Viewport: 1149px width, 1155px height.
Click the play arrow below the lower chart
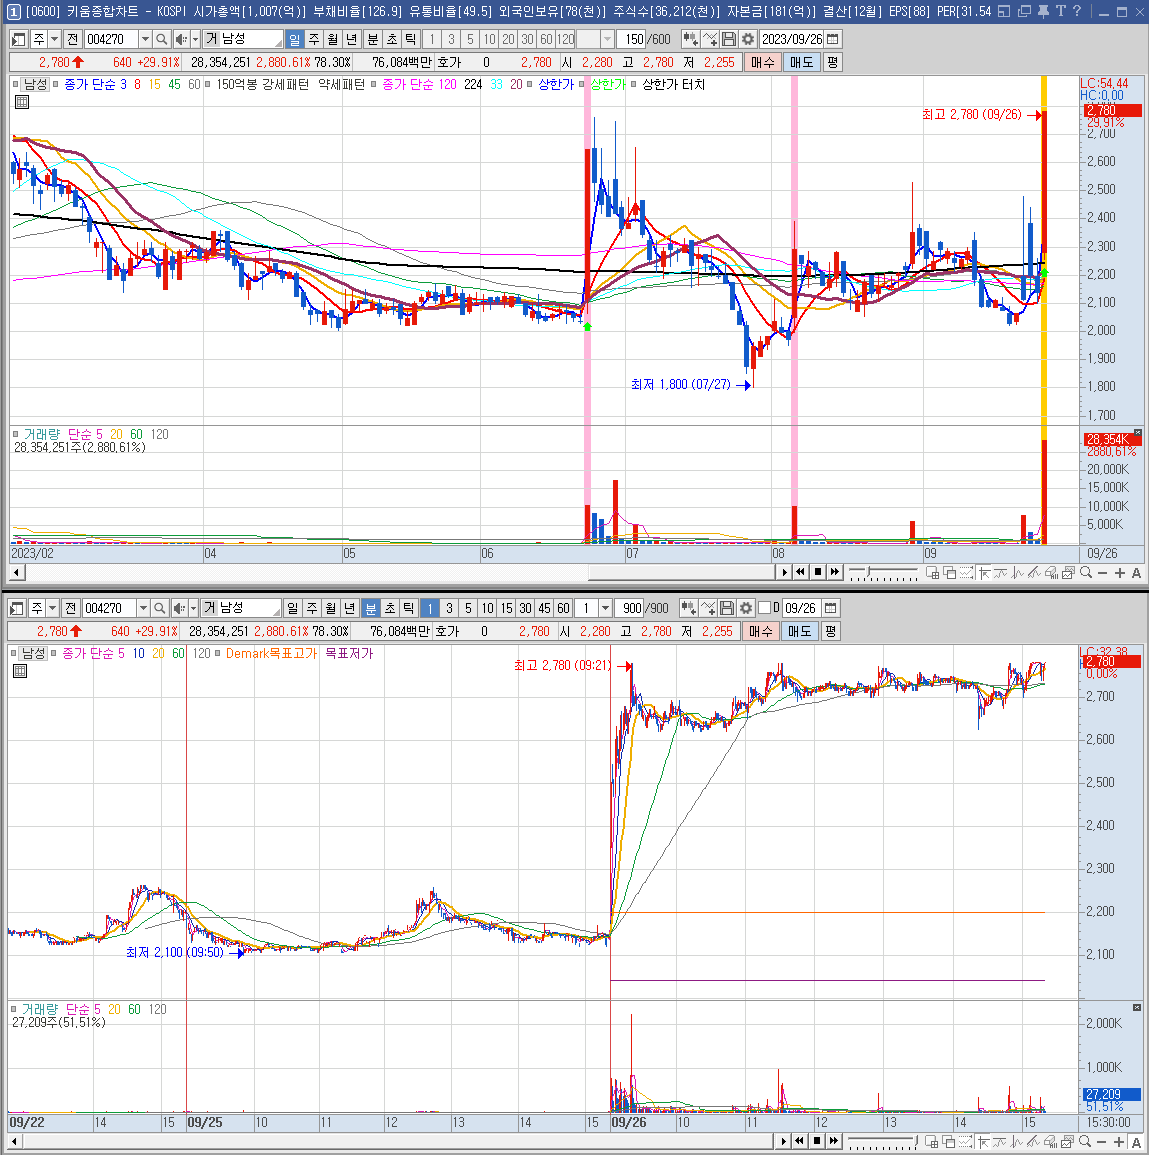point(783,1141)
